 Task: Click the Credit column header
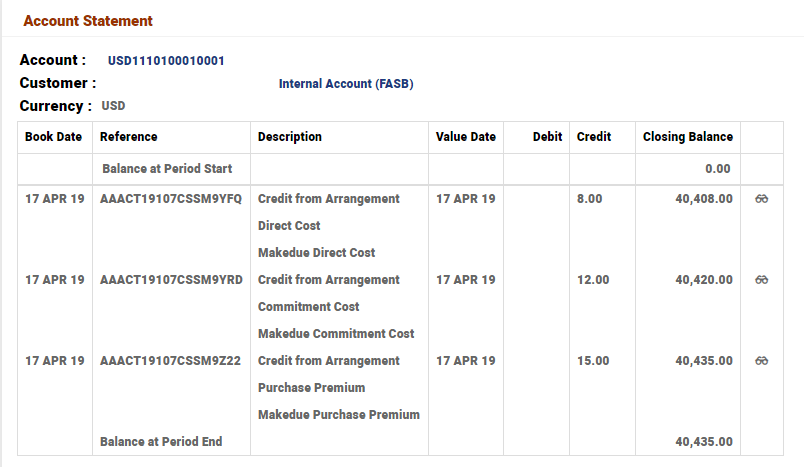594,137
